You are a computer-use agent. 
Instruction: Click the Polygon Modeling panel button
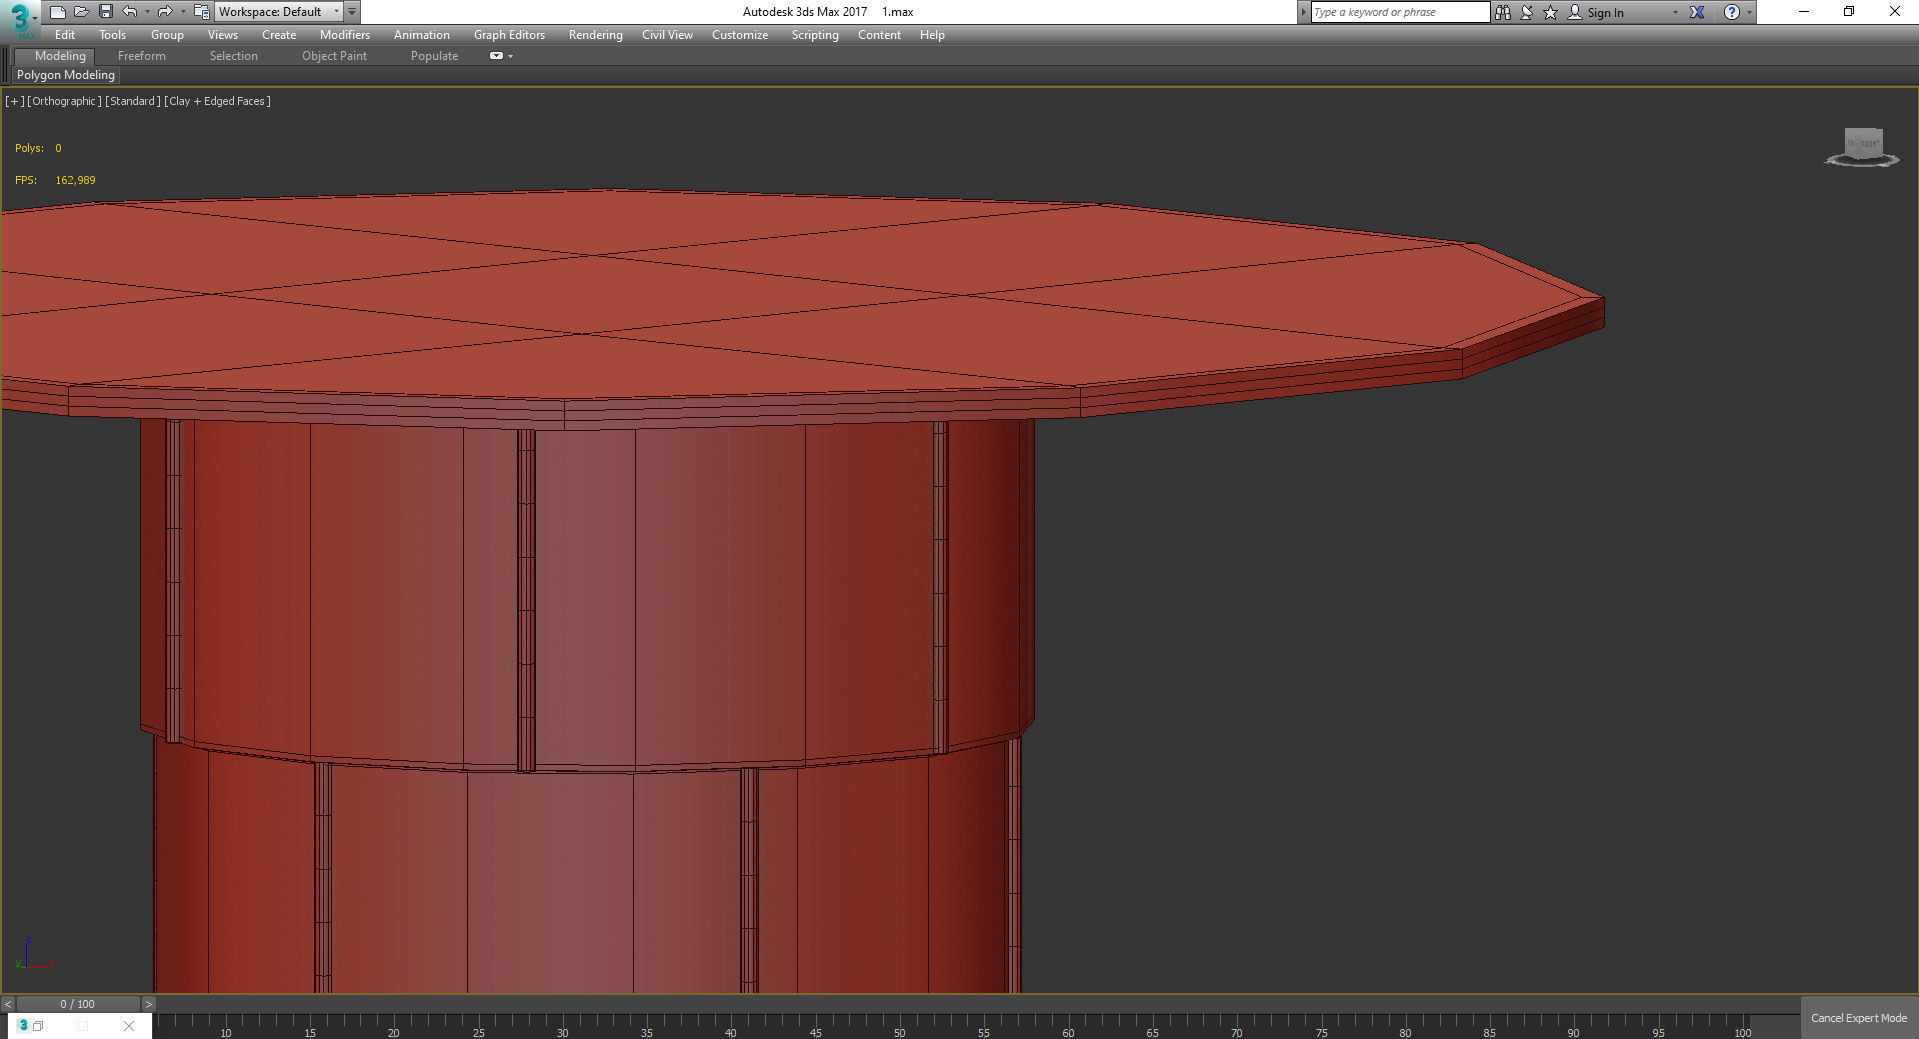point(66,75)
